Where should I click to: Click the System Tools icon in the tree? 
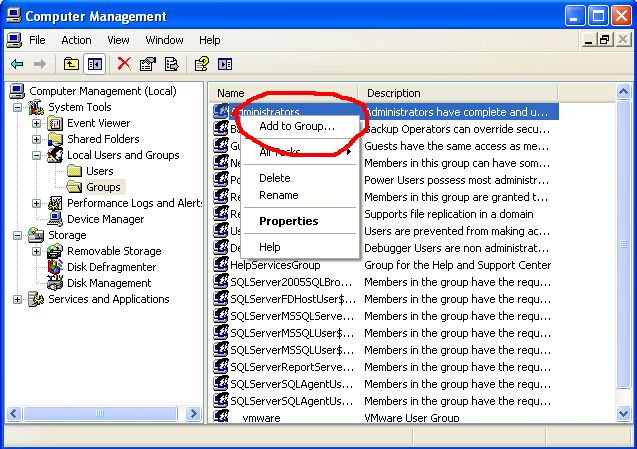click(x=36, y=107)
